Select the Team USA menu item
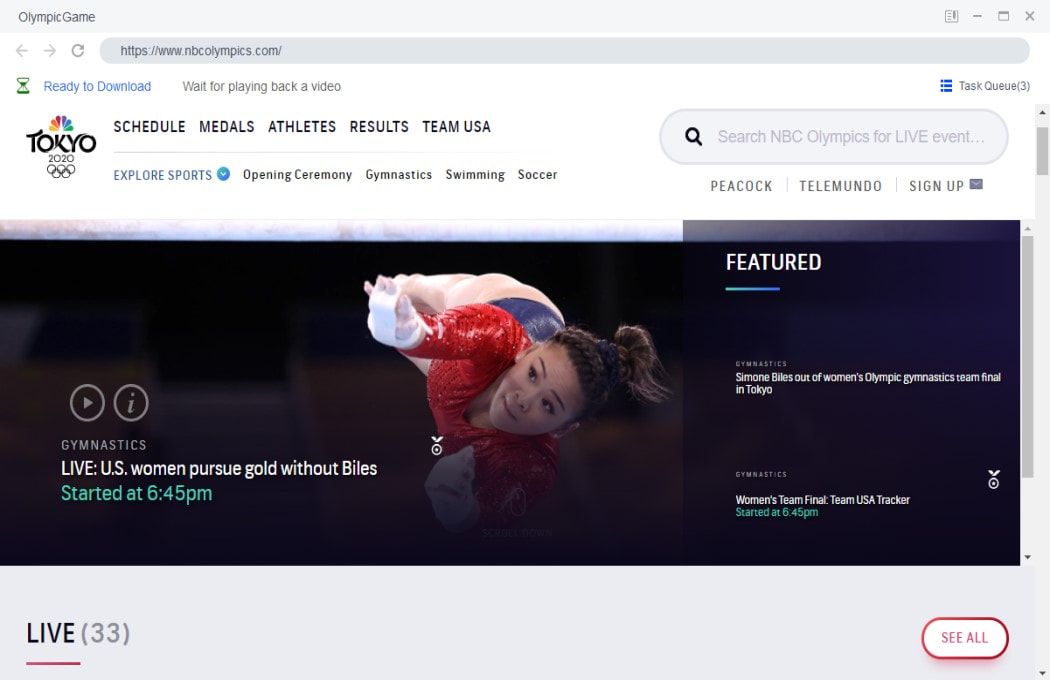Viewport: 1050px width, 680px height. 457,127
